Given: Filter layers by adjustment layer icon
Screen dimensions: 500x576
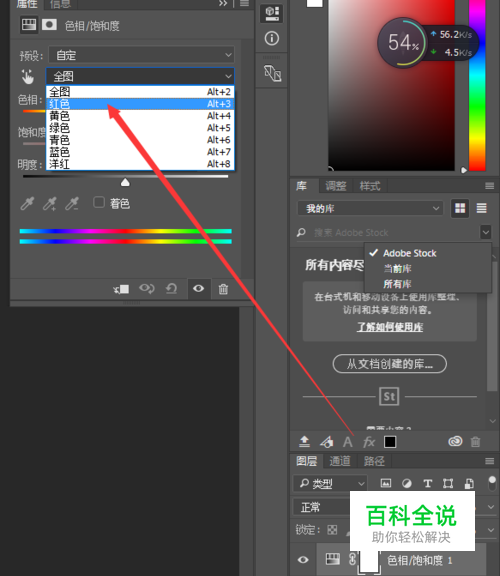Looking at the screenshot, I should pyautogui.click(x=407, y=483).
